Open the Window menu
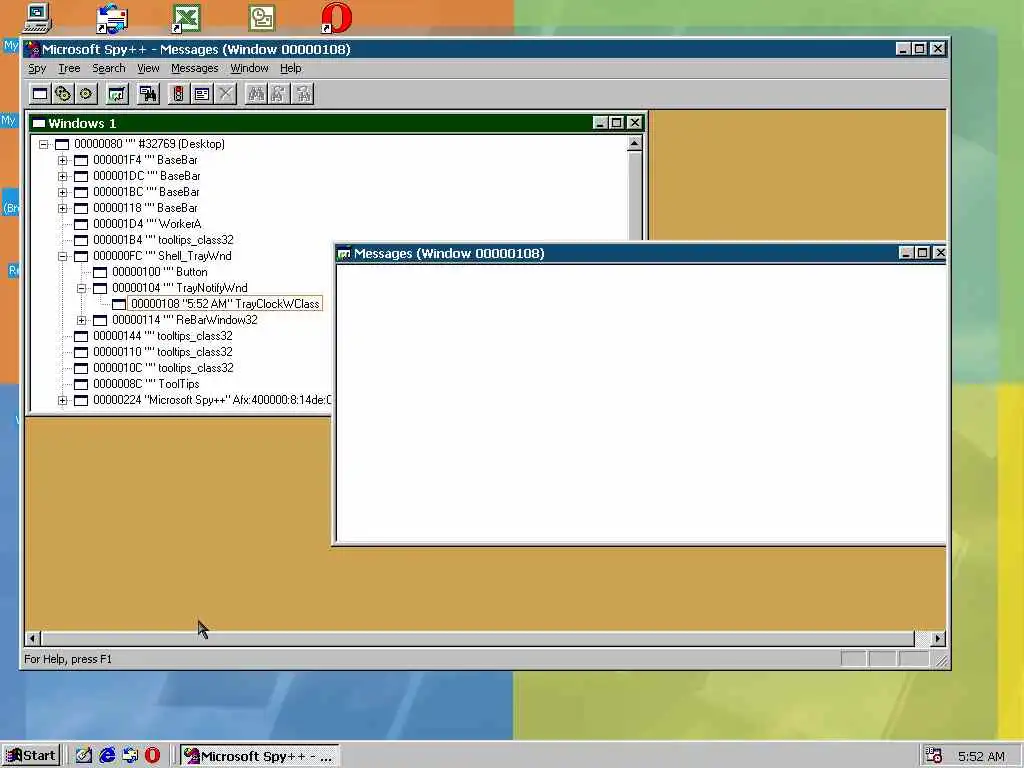This screenshot has height=768, width=1024. pos(249,68)
